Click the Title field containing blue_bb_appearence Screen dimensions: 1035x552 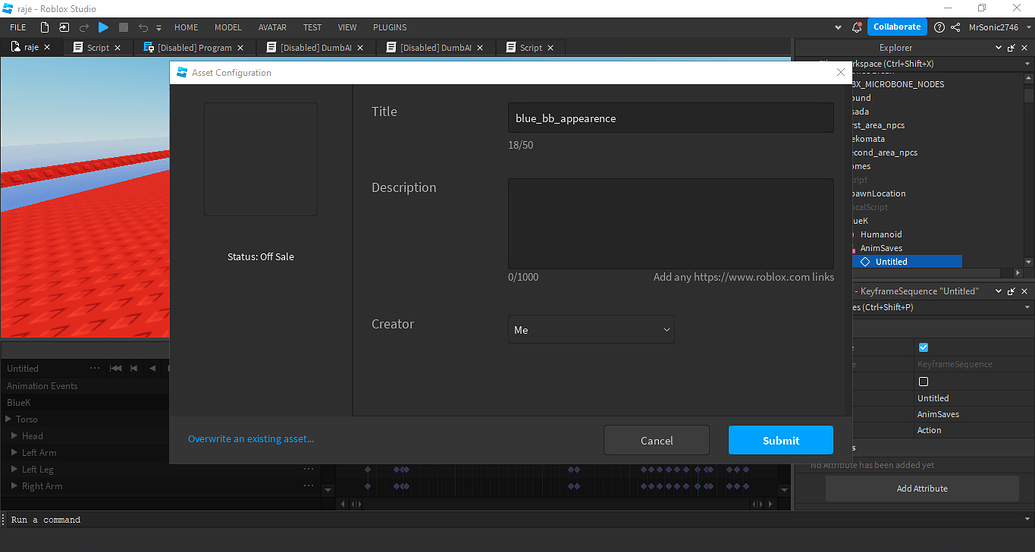click(x=671, y=118)
